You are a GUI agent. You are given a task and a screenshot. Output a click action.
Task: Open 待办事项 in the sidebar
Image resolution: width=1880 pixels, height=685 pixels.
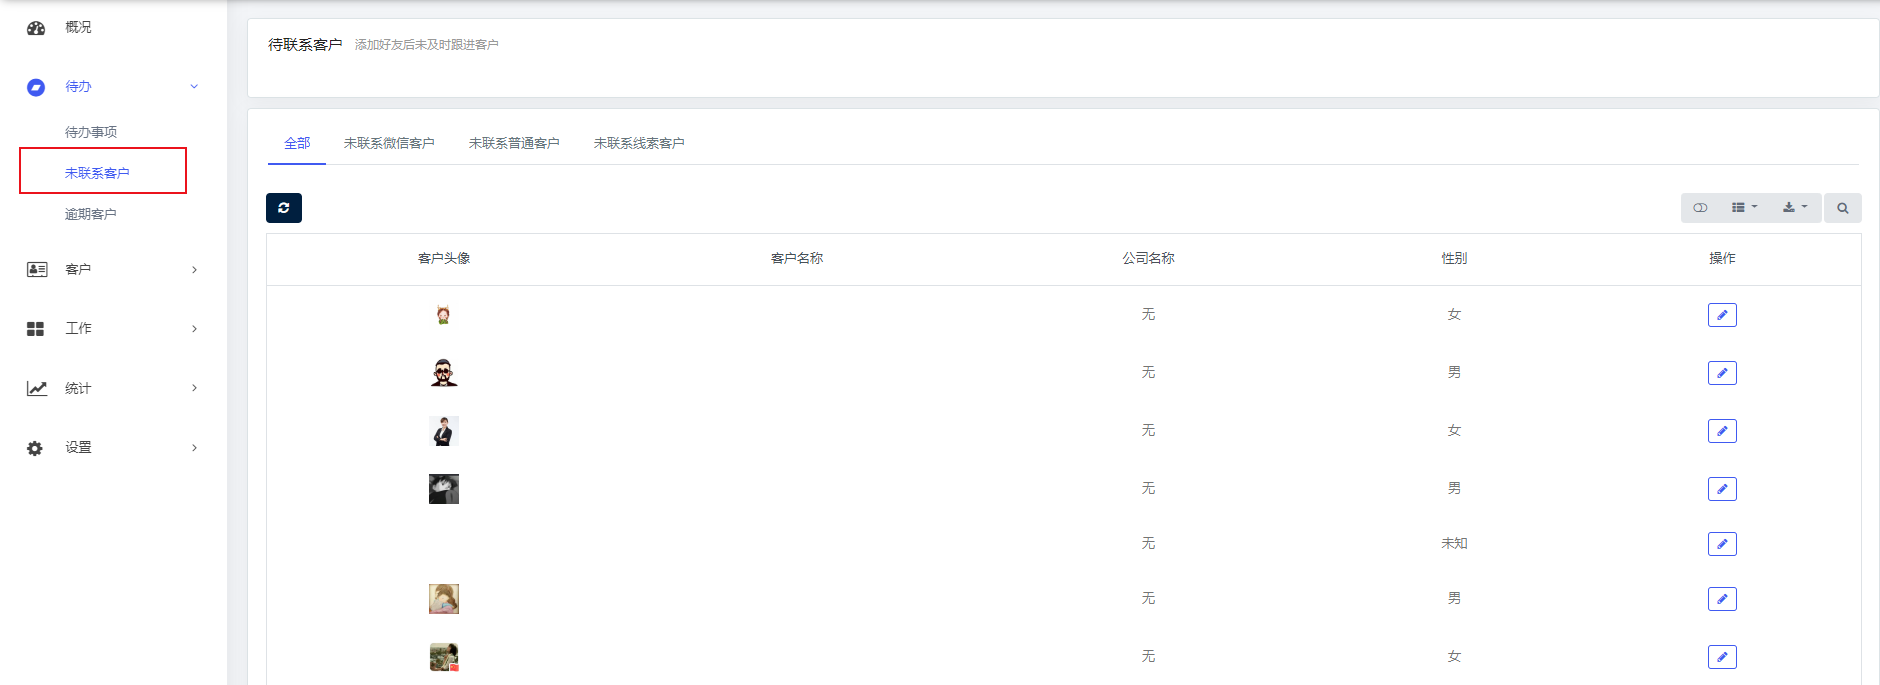(91, 132)
